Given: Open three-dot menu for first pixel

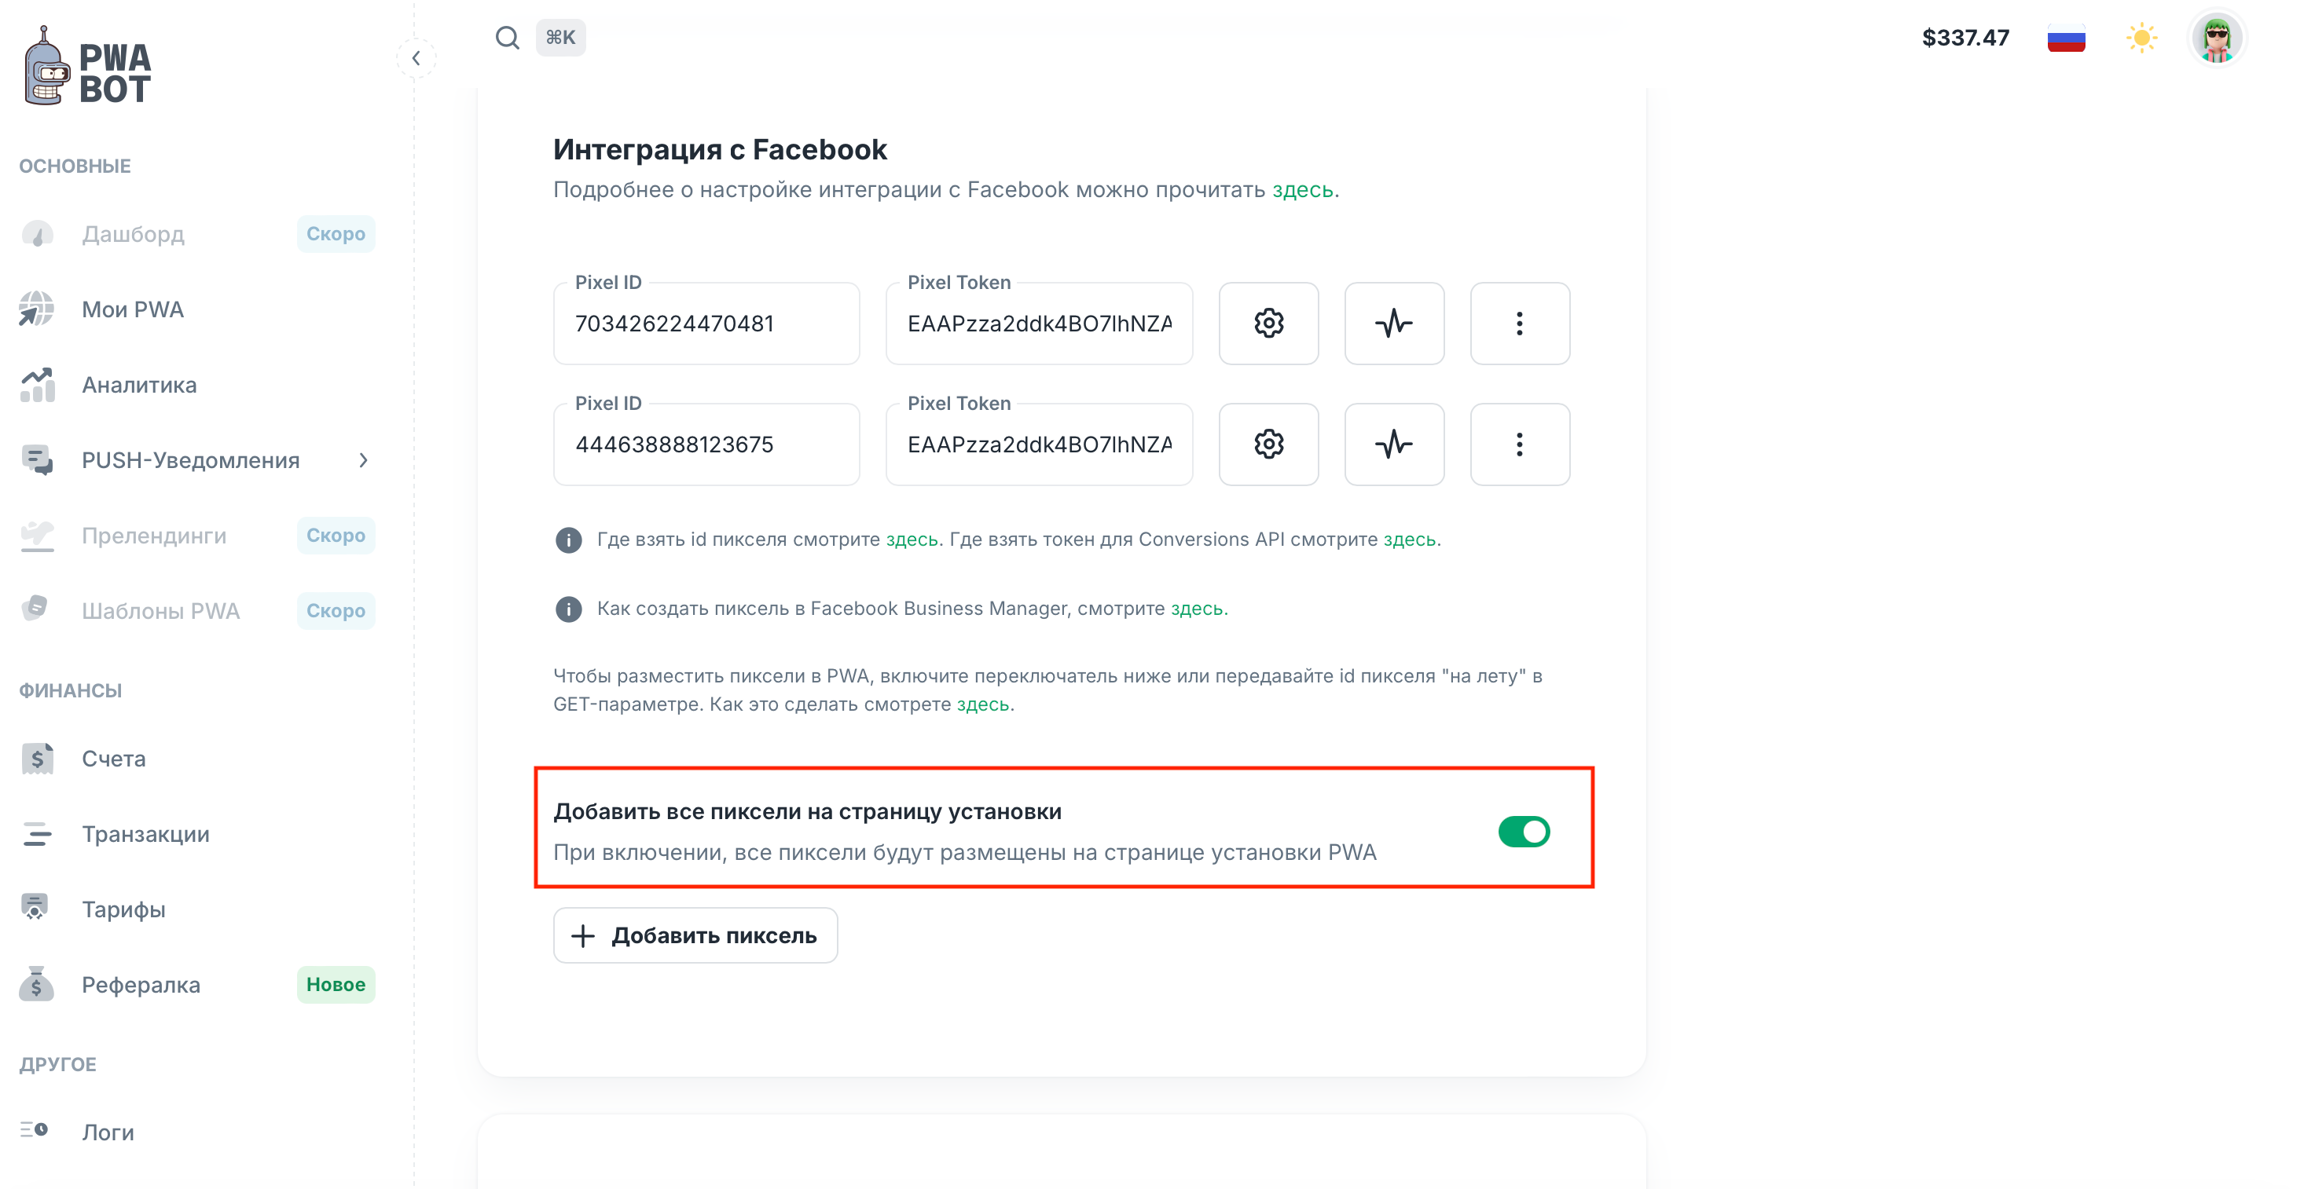Looking at the screenshot, I should [x=1519, y=323].
